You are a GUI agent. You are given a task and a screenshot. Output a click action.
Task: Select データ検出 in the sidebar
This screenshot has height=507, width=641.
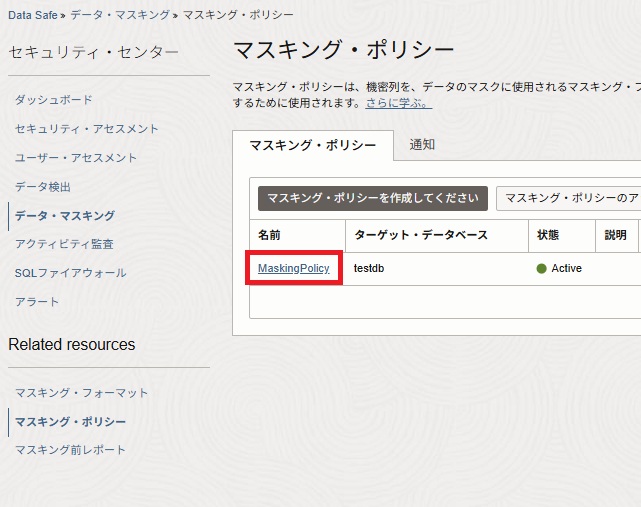pos(43,186)
